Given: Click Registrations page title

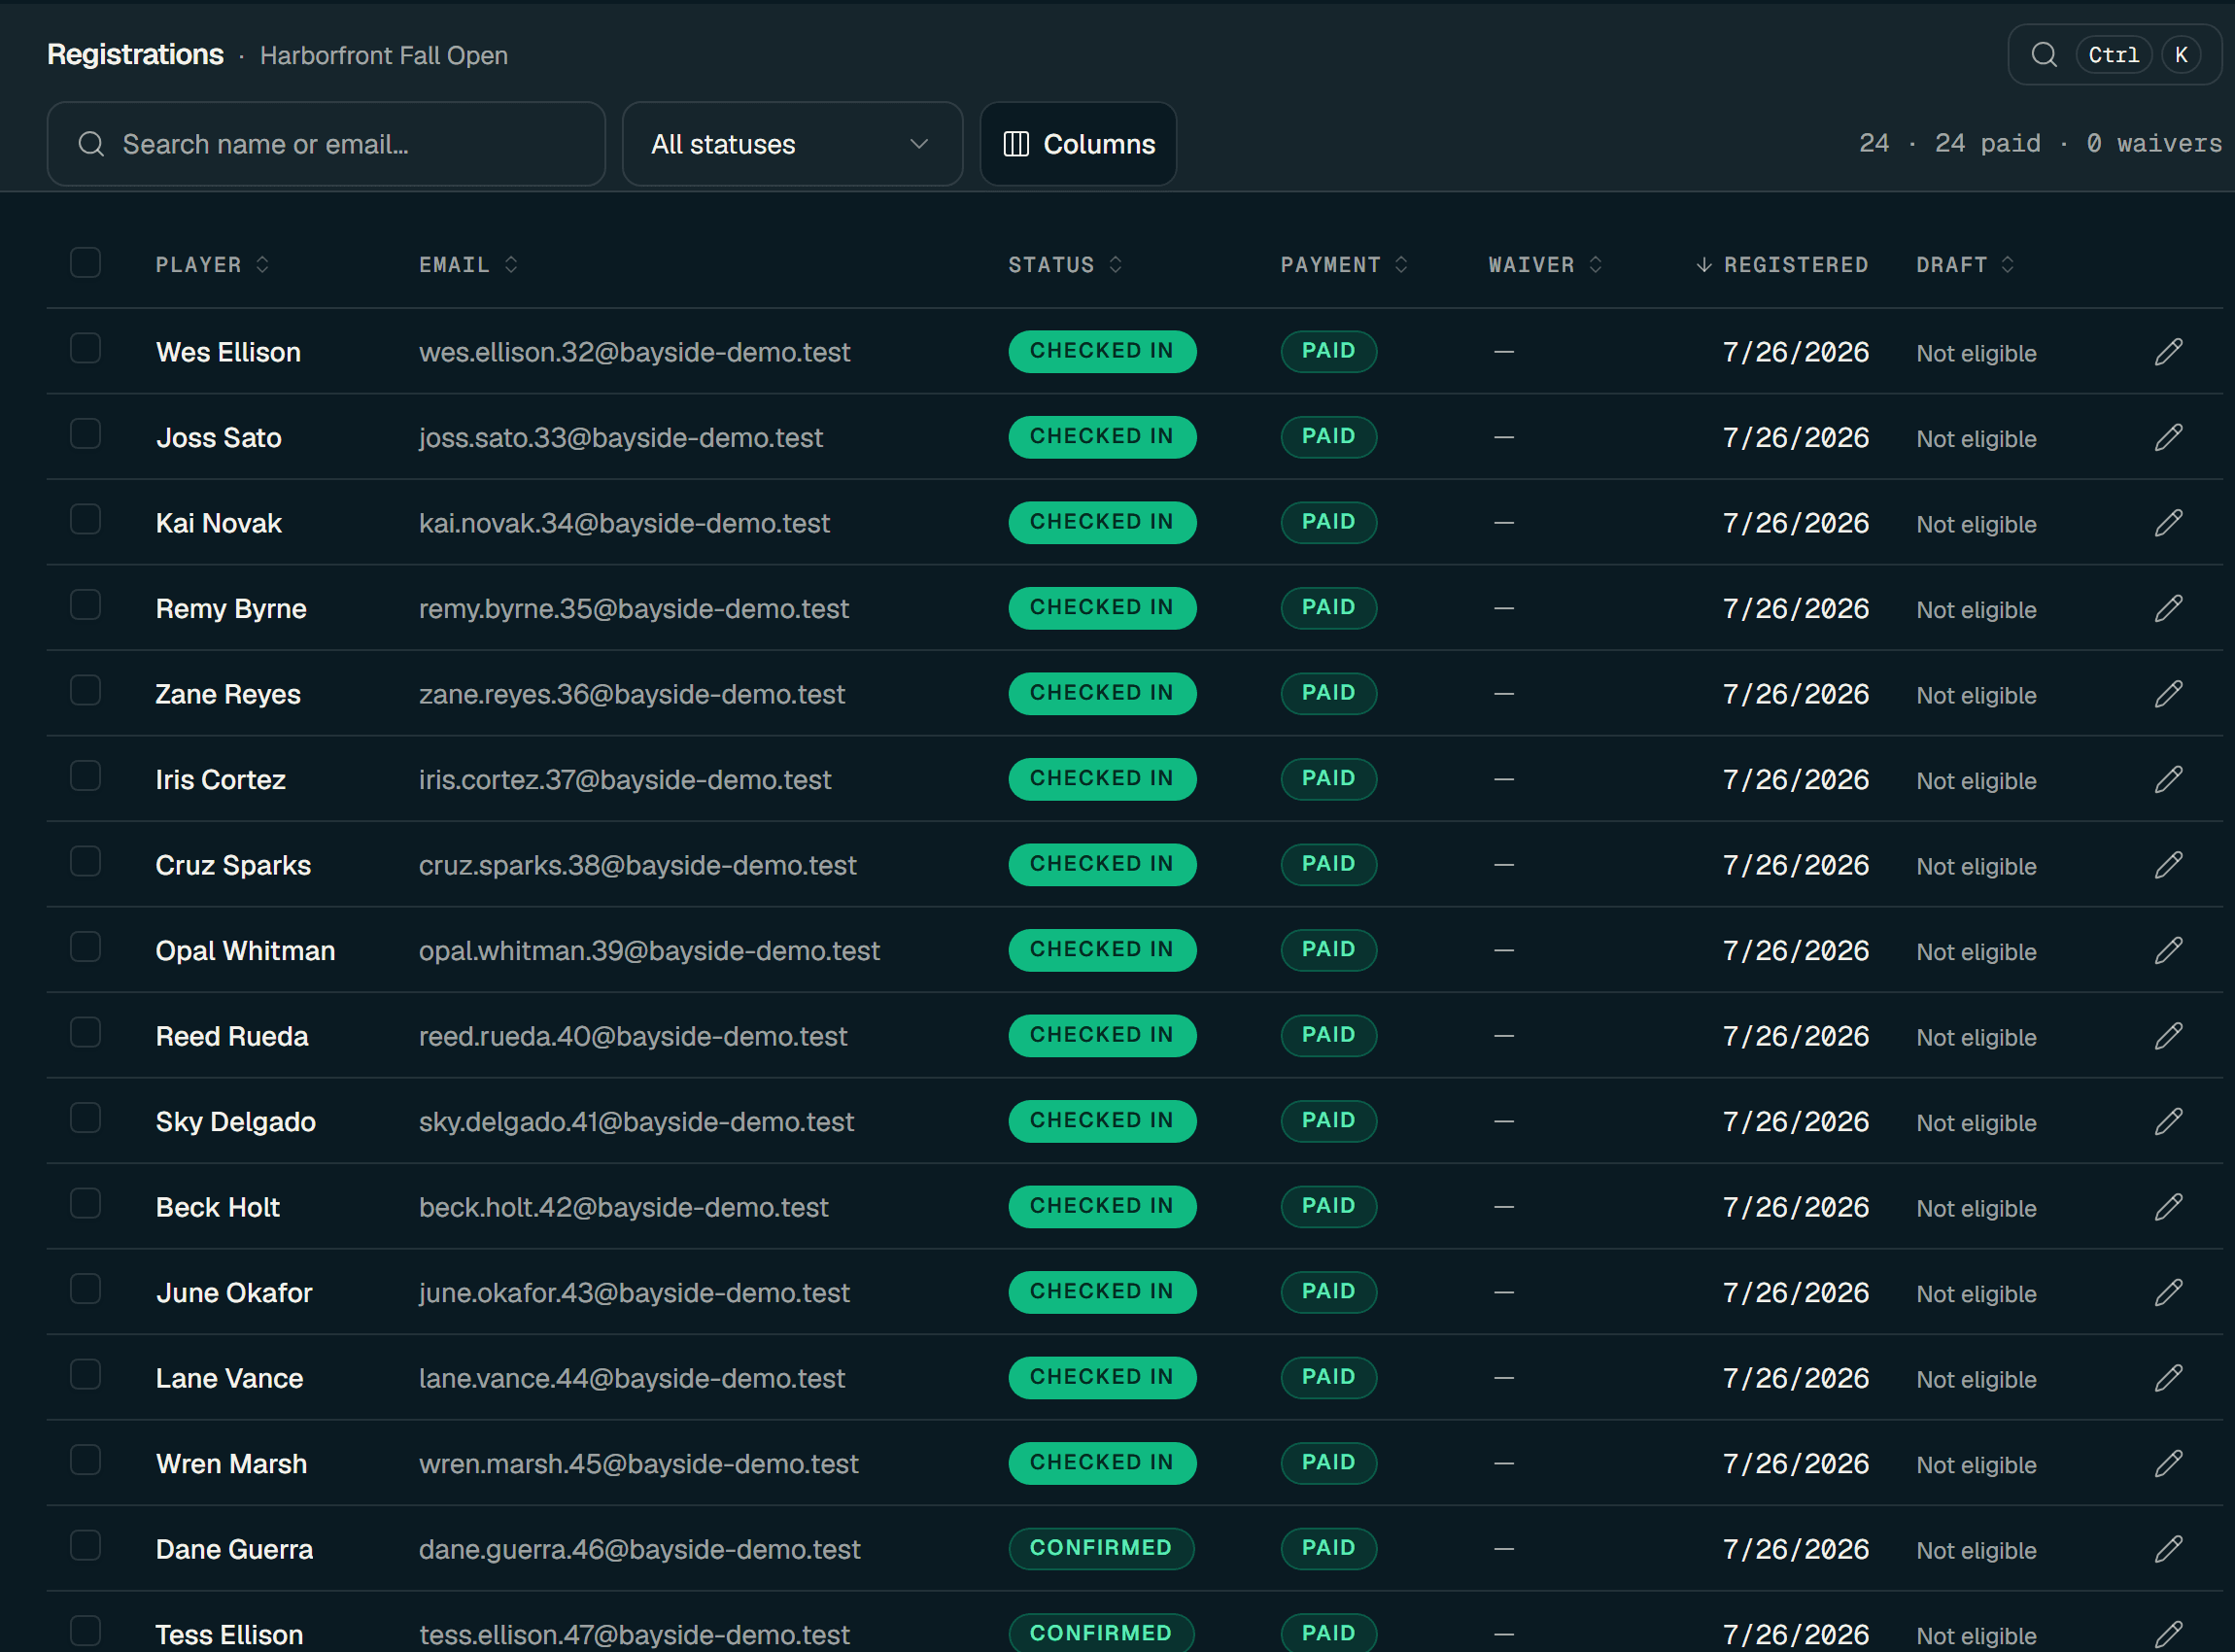Looking at the screenshot, I should click(x=135, y=55).
